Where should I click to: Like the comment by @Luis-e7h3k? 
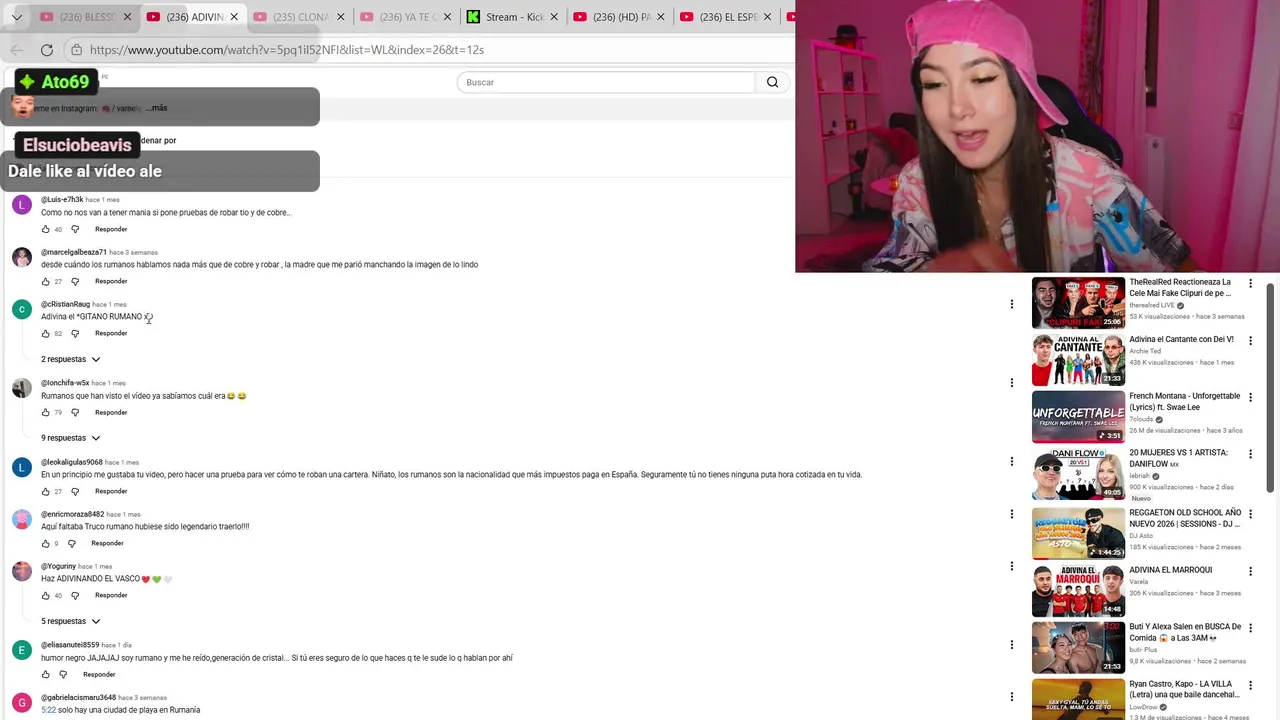pos(45,229)
